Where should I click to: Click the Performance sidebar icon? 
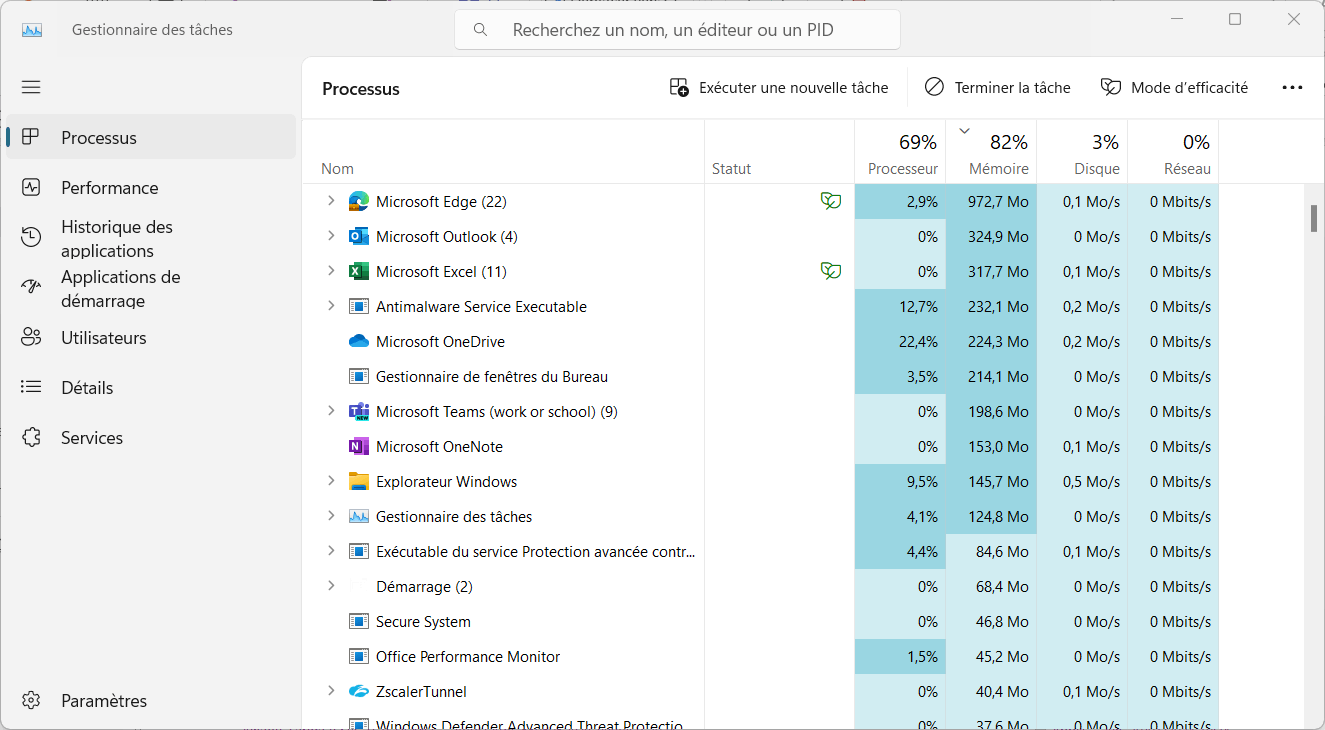coord(31,187)
